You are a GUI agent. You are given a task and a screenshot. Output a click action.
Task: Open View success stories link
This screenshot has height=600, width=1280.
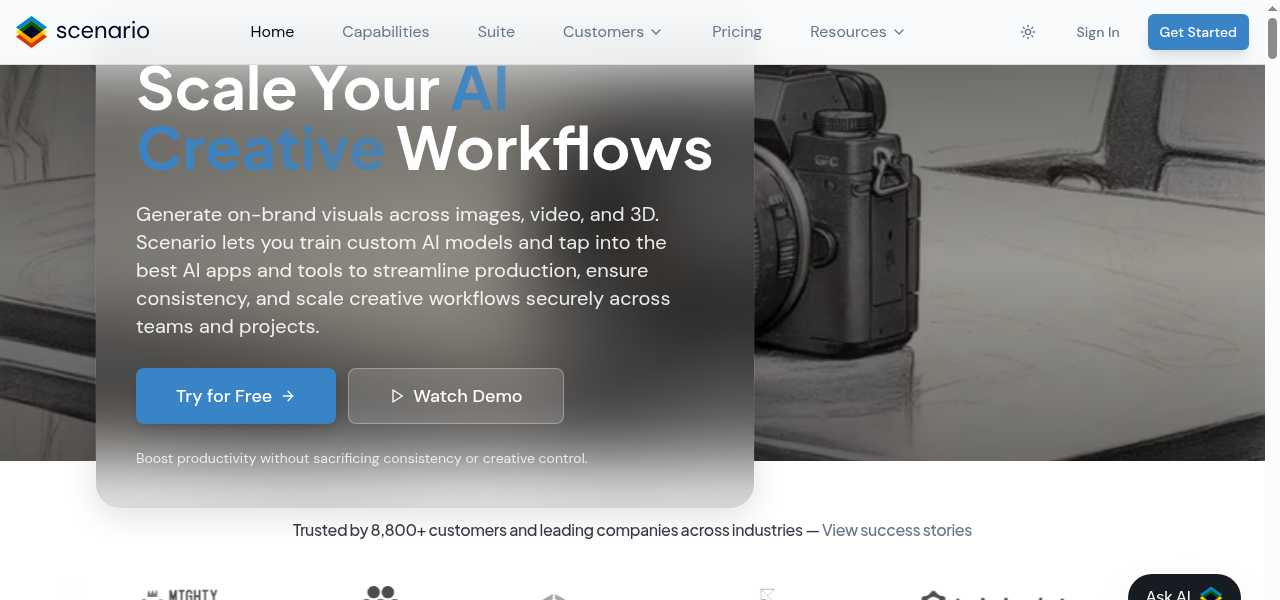point(897,530)
